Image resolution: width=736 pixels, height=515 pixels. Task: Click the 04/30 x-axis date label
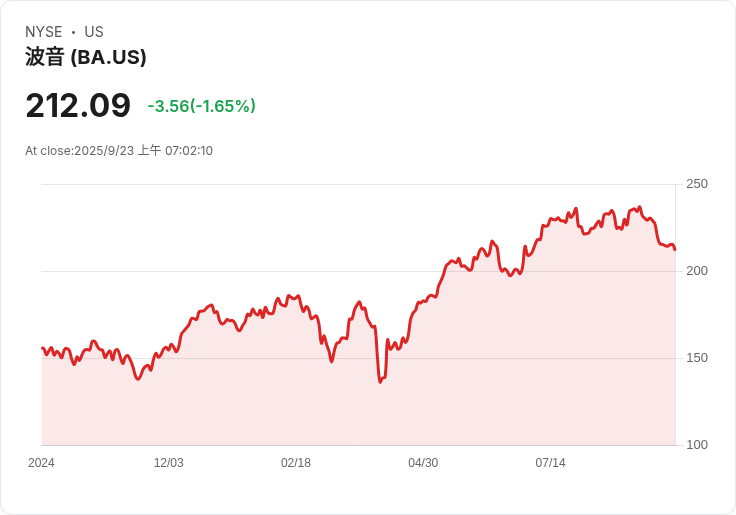tap(423, 463)
